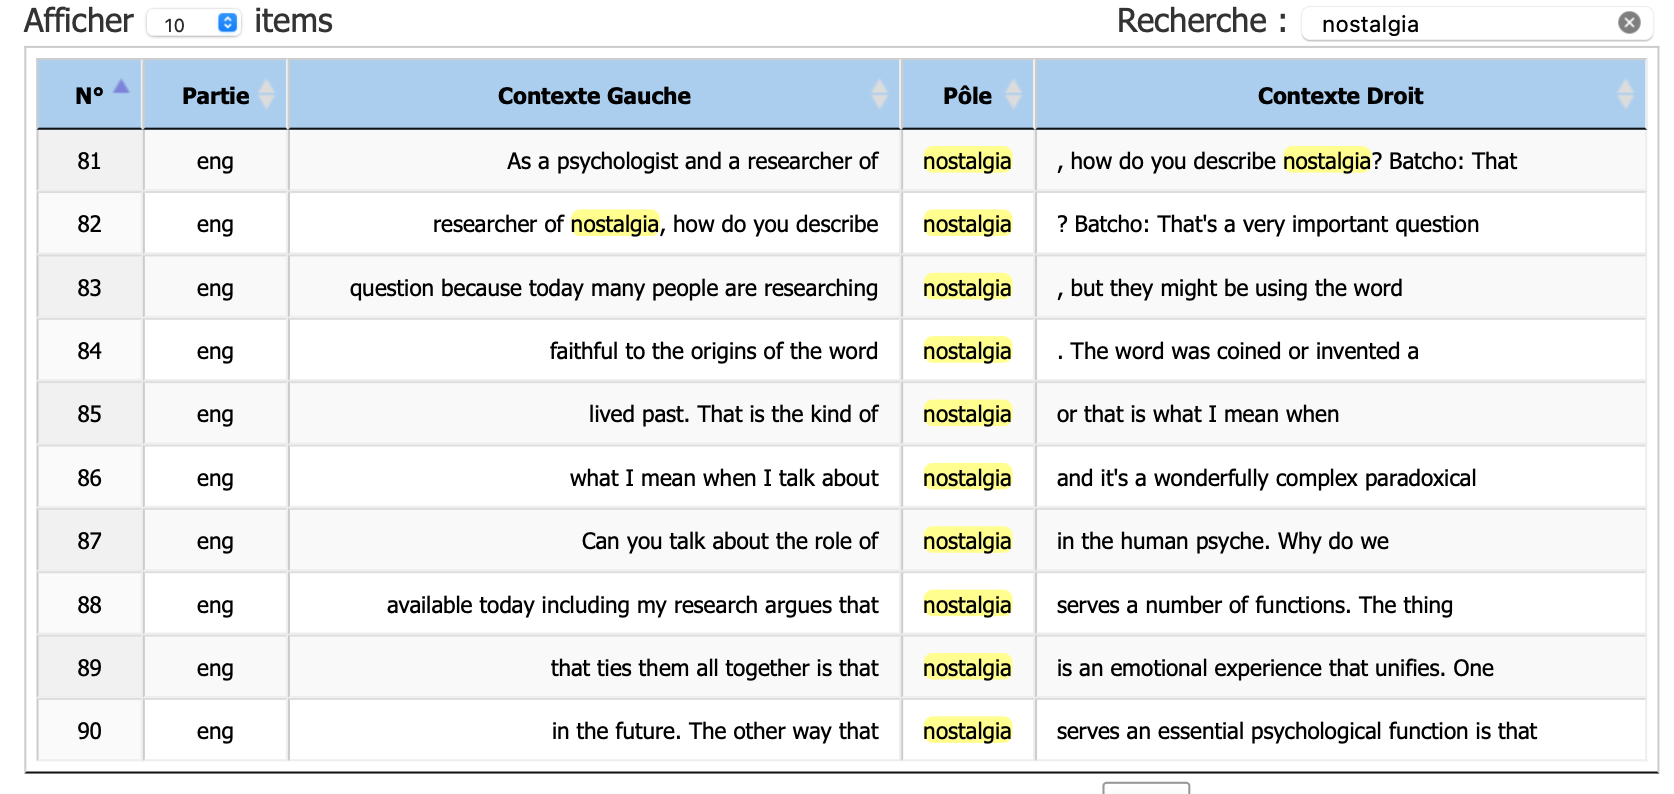Click the Contexte Droit header text

click(1340, 96)
